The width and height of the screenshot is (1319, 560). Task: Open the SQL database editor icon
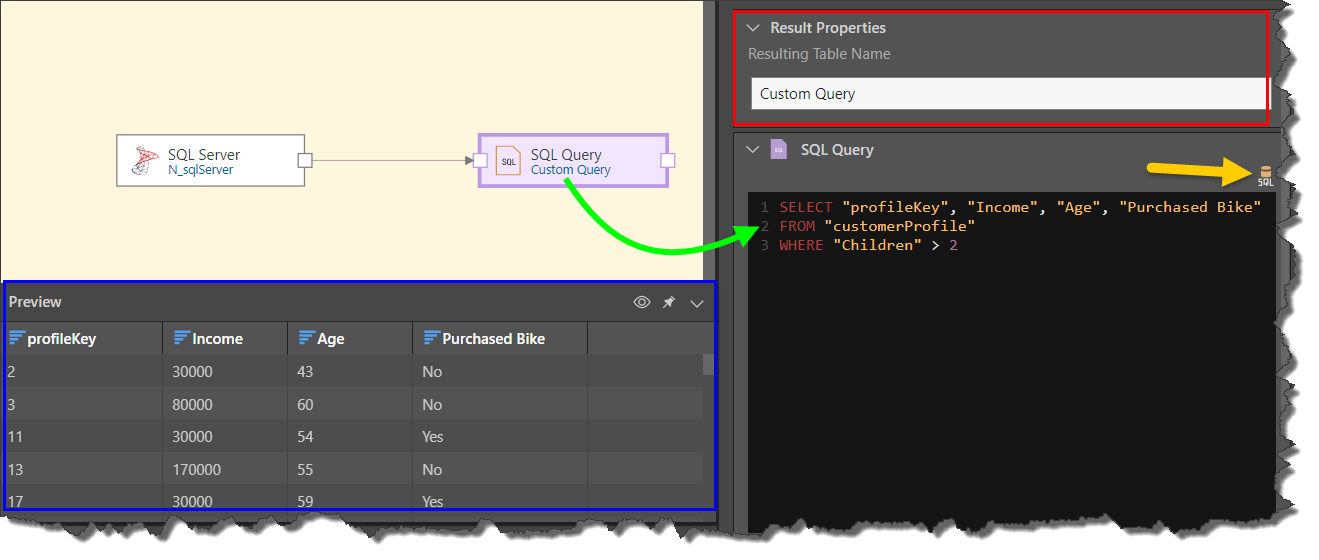[x=1265, y=176]
